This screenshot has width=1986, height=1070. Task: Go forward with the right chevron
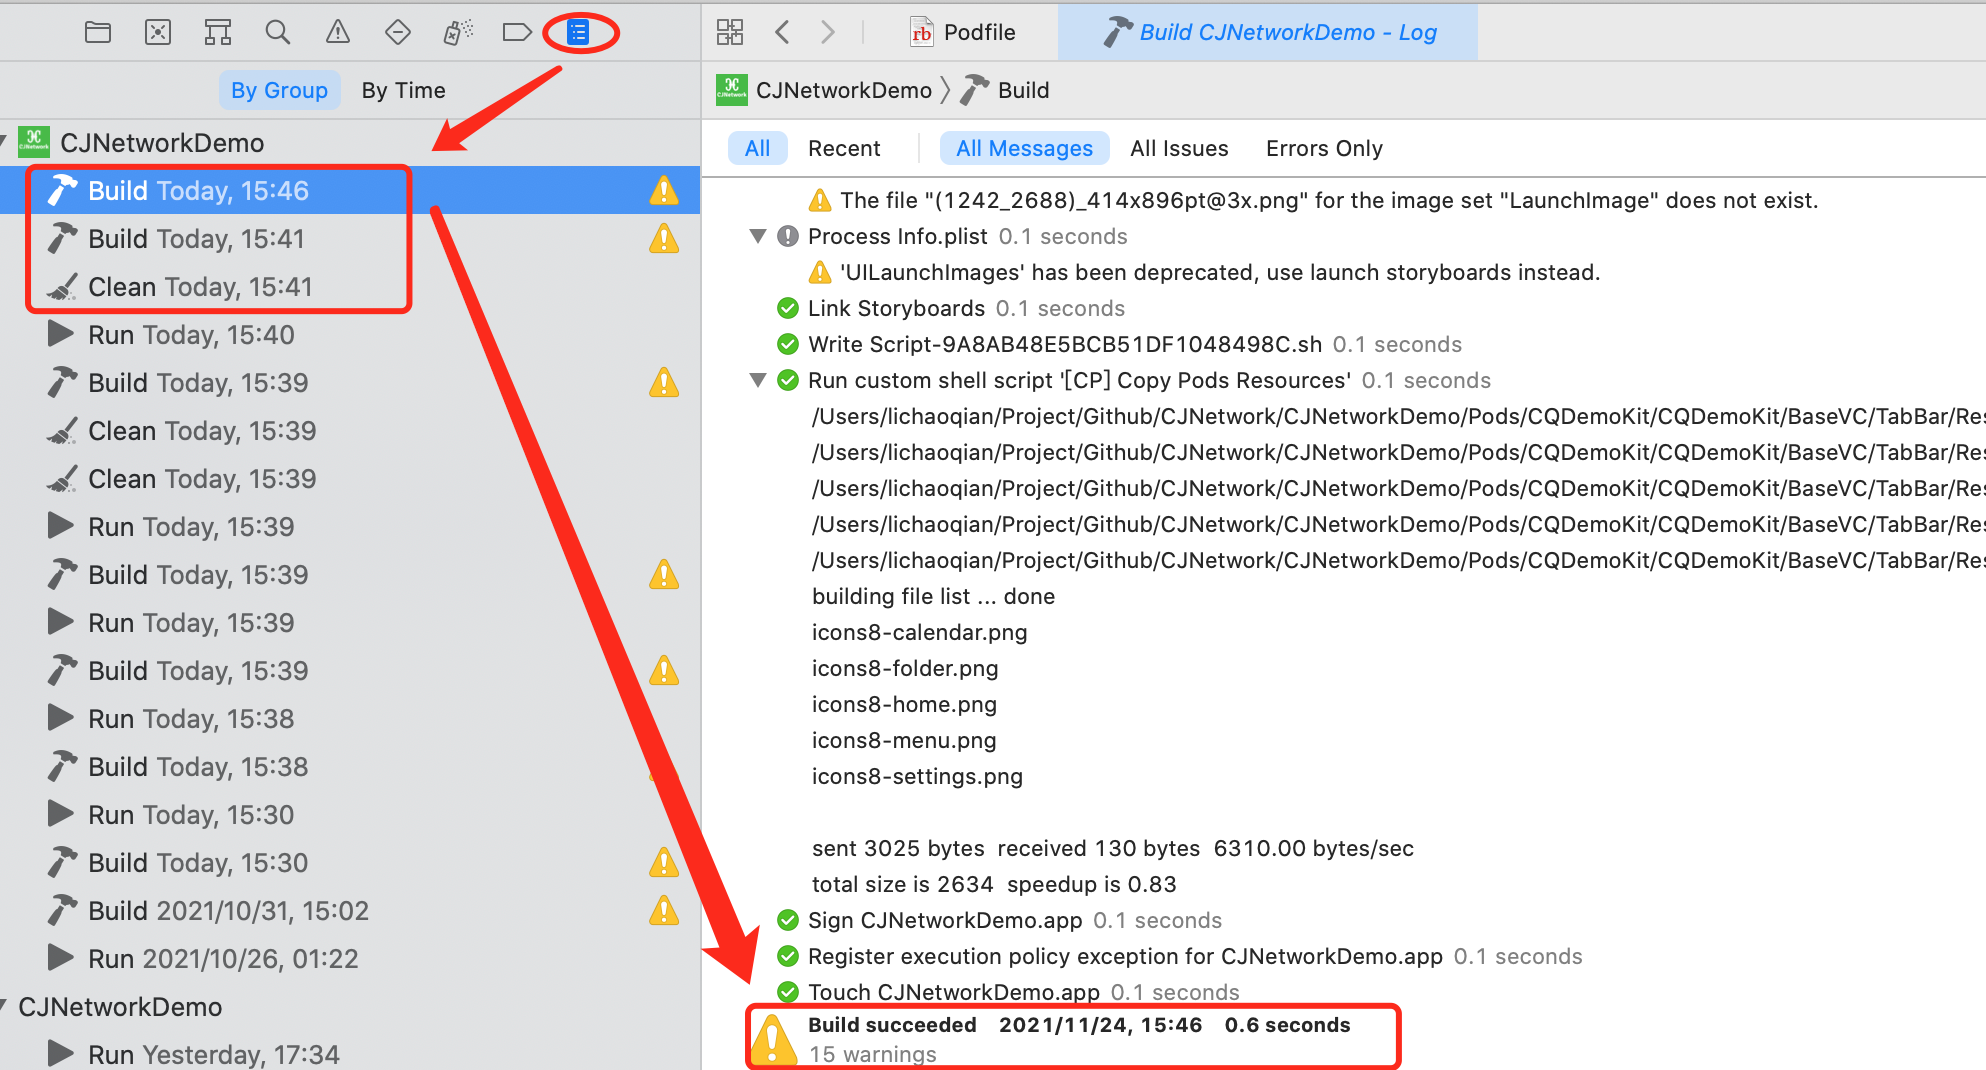pos(827,32)
